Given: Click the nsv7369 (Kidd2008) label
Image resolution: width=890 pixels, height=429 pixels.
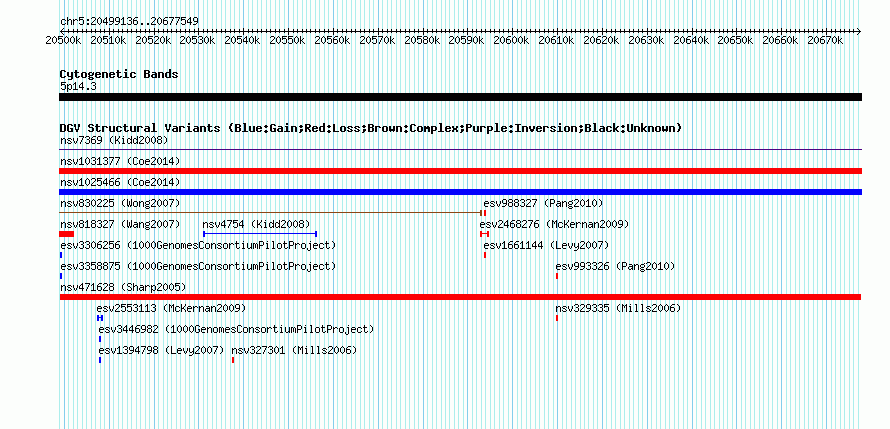Looking at the screenshot, I should click(114, 140).
